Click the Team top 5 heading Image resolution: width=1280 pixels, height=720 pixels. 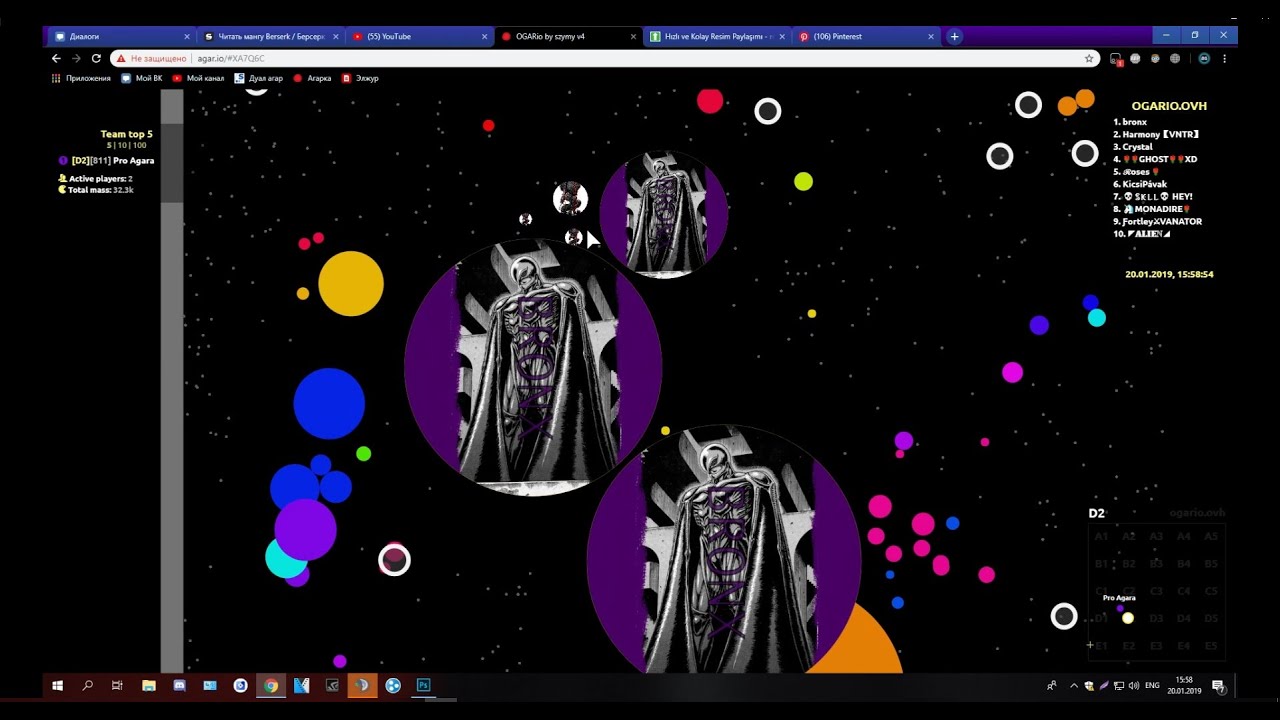[126, 134]
